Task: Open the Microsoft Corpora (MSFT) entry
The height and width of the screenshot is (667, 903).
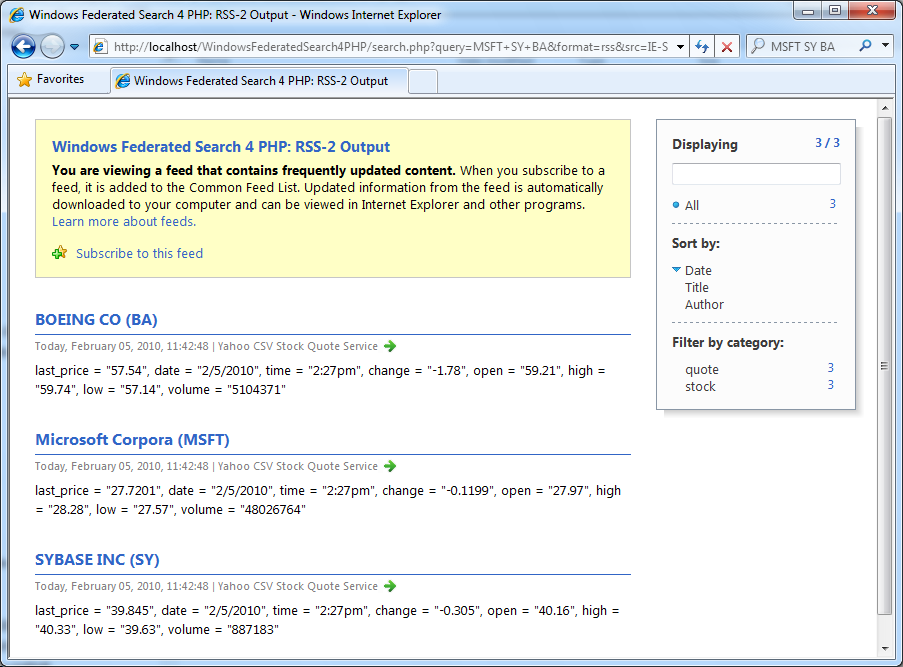Action: 132,439
